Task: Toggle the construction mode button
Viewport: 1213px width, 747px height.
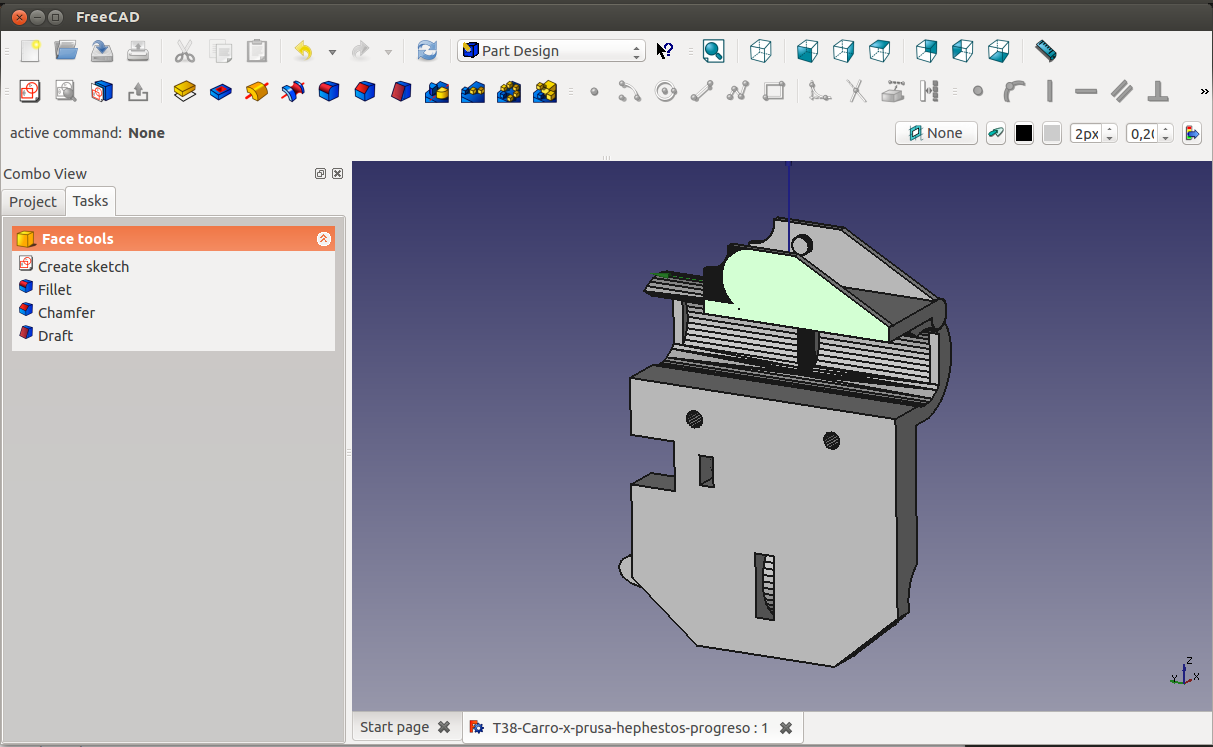Action: tap(995, 133)
